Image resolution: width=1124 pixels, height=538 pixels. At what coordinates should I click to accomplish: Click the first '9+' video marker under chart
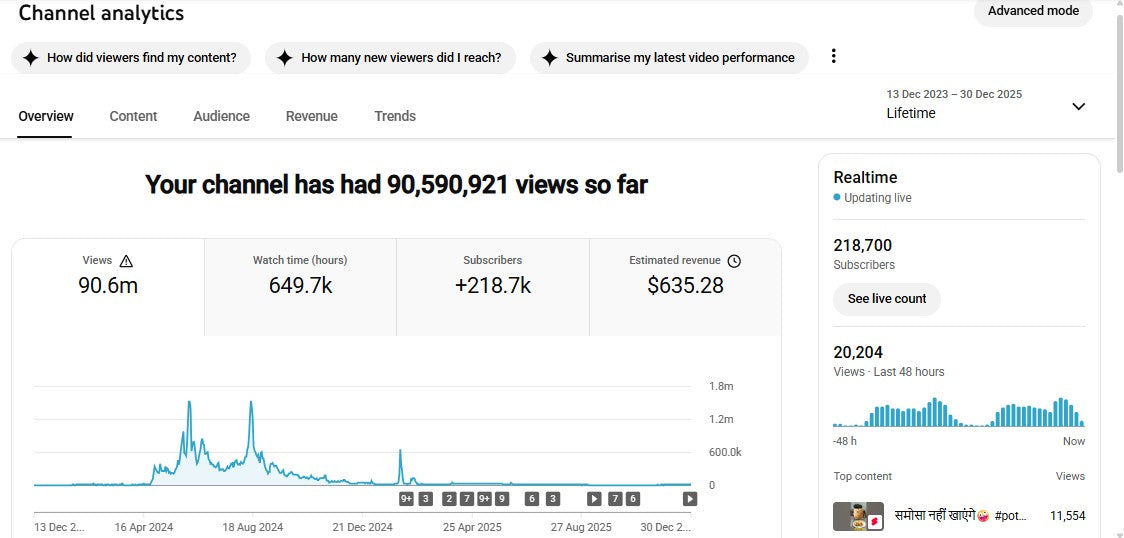click(x=407, y=498)
